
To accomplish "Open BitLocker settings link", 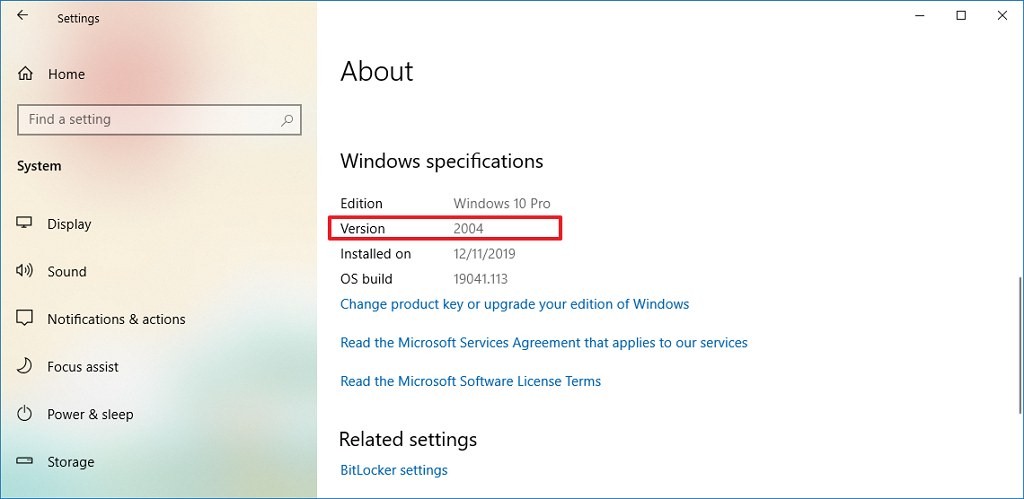I will point(394,470).
